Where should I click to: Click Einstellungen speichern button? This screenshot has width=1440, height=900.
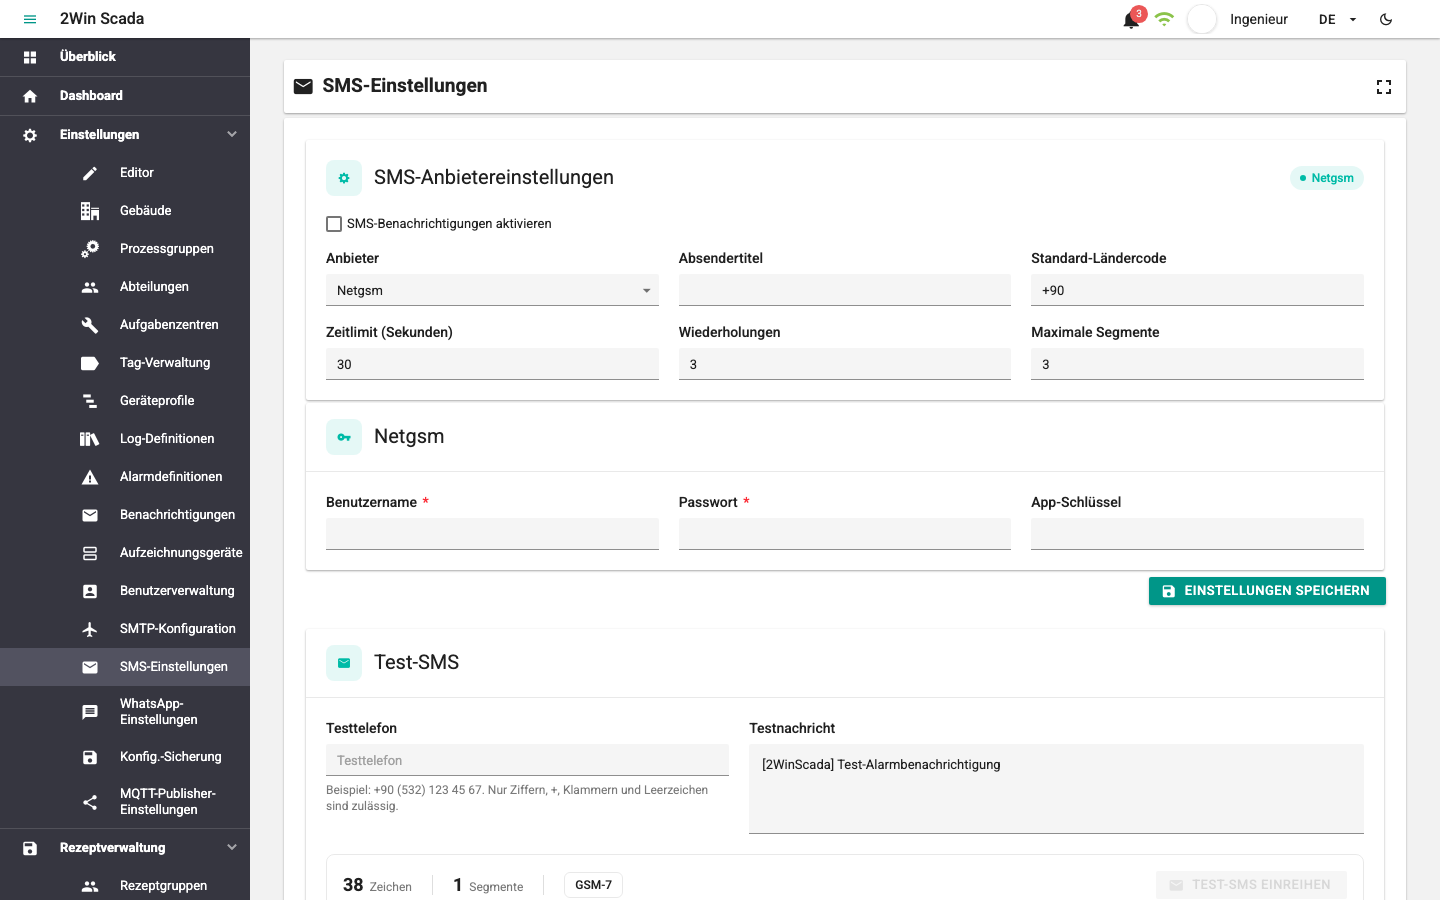coord(1267,591)
